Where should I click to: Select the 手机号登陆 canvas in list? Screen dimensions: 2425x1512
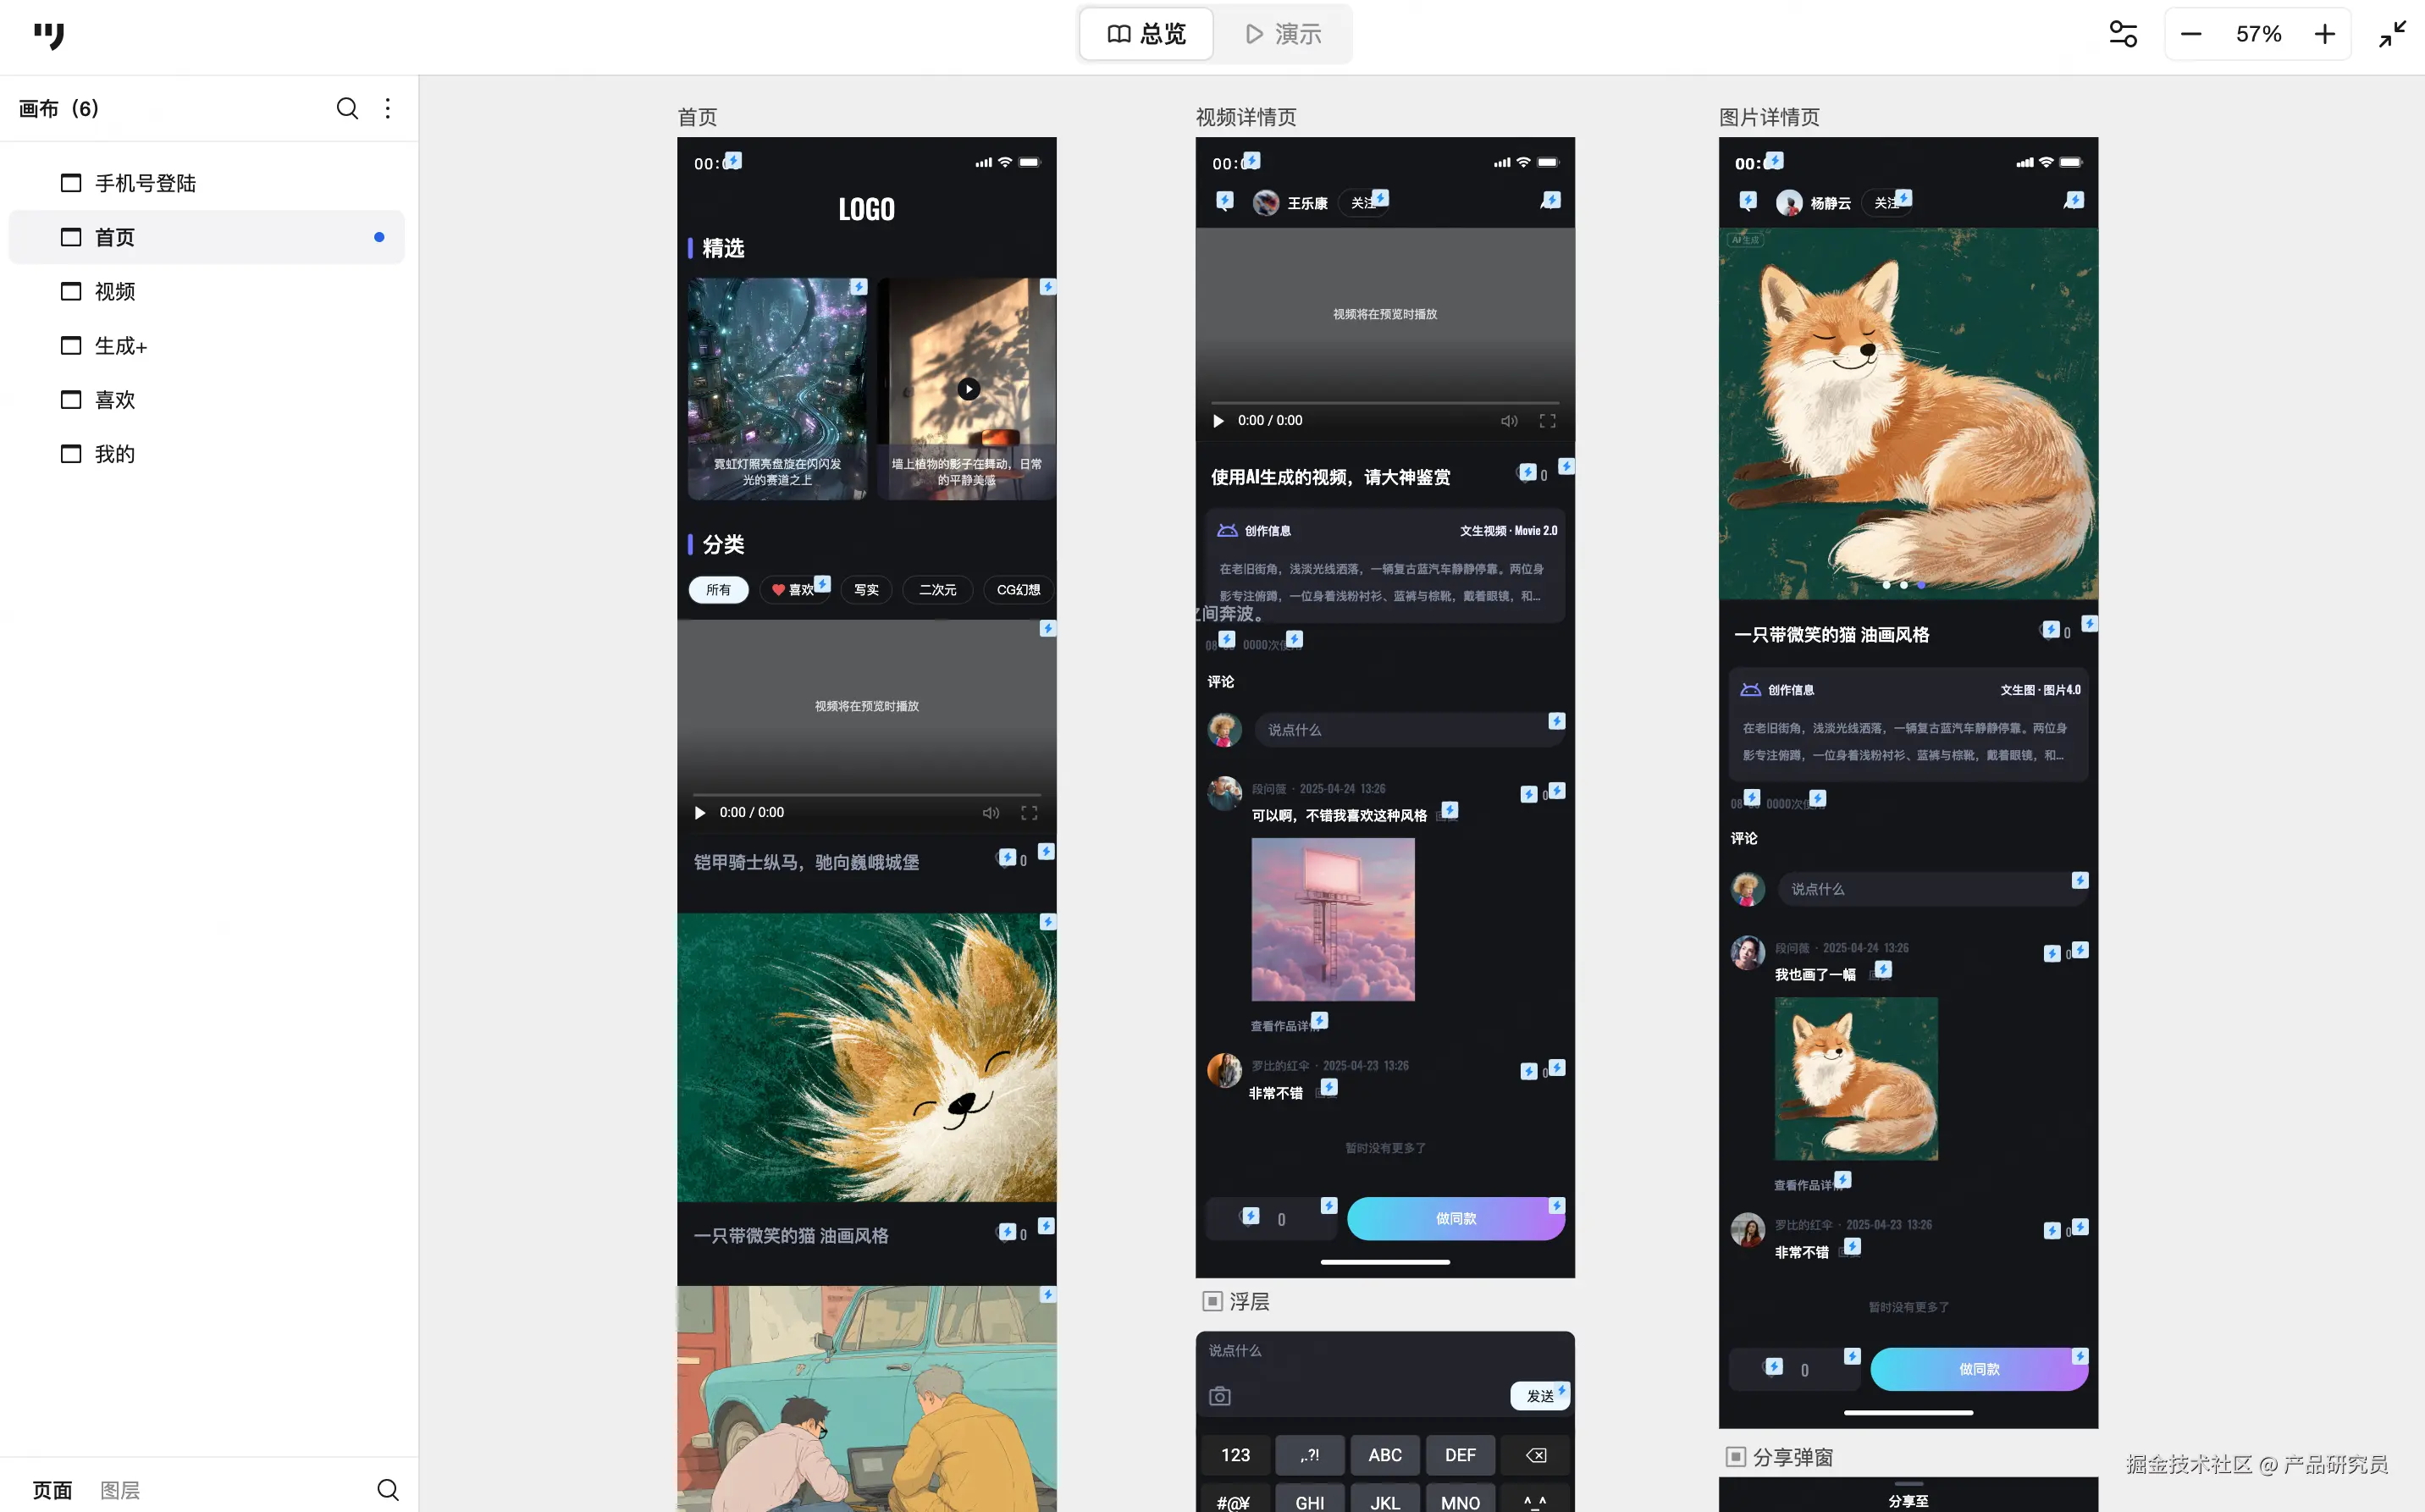(145, 183)
